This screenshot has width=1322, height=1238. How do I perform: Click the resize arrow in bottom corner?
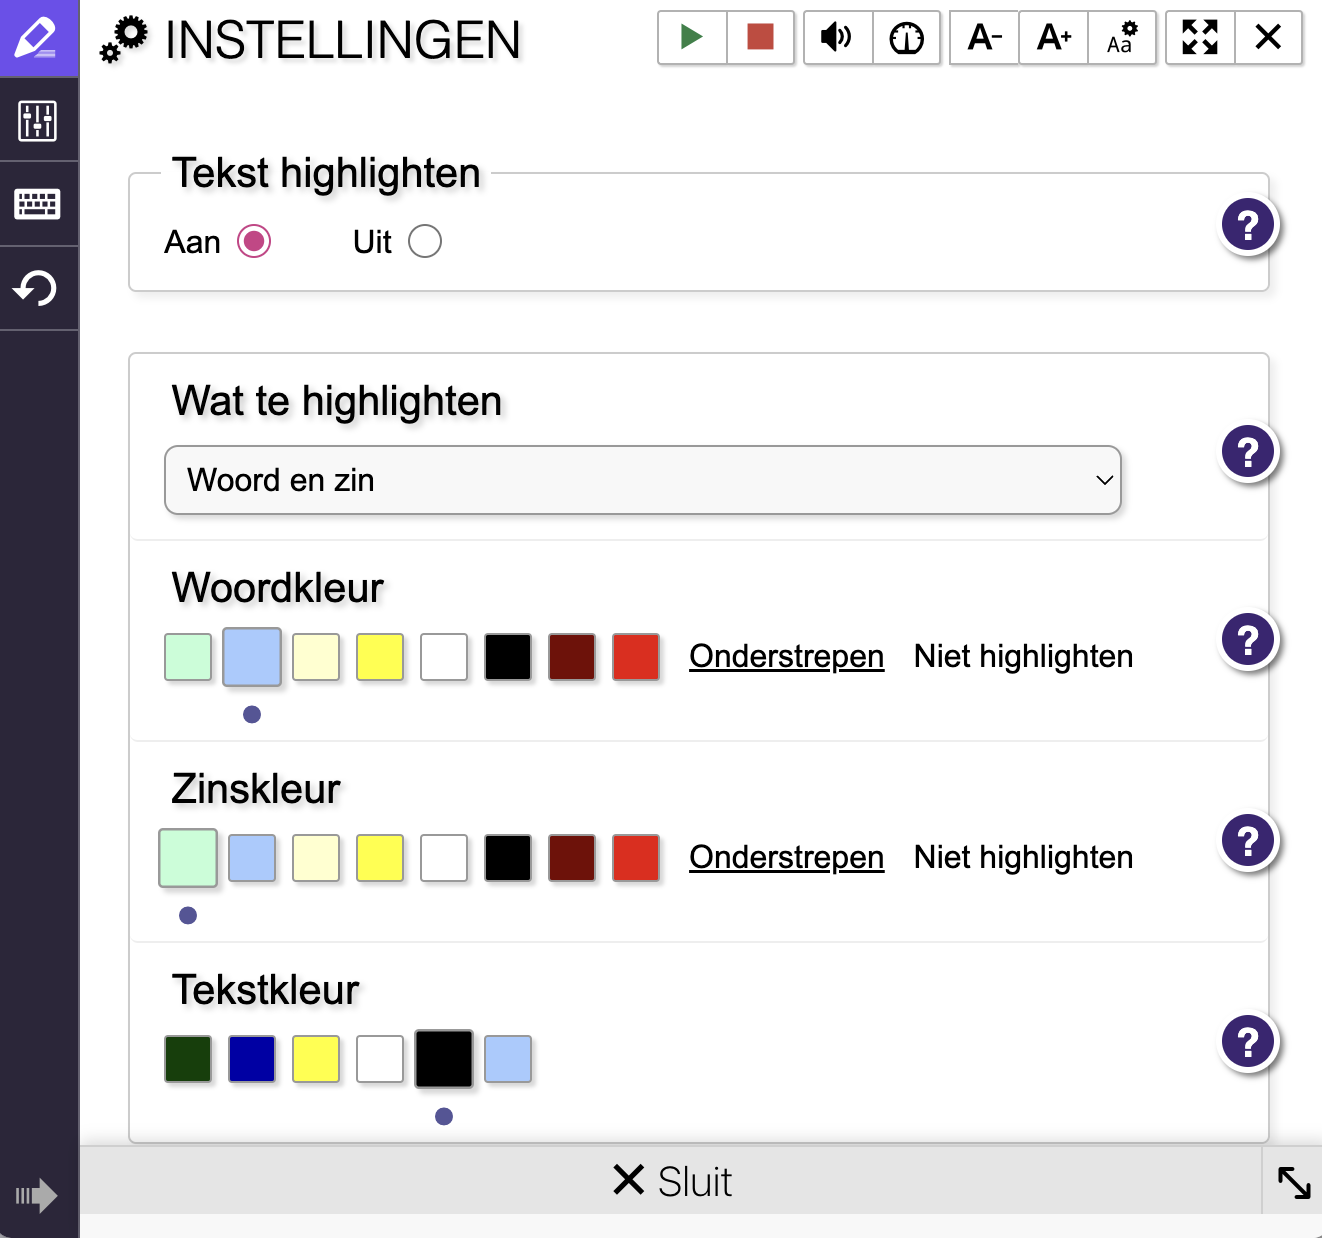coord(1293,1182)
